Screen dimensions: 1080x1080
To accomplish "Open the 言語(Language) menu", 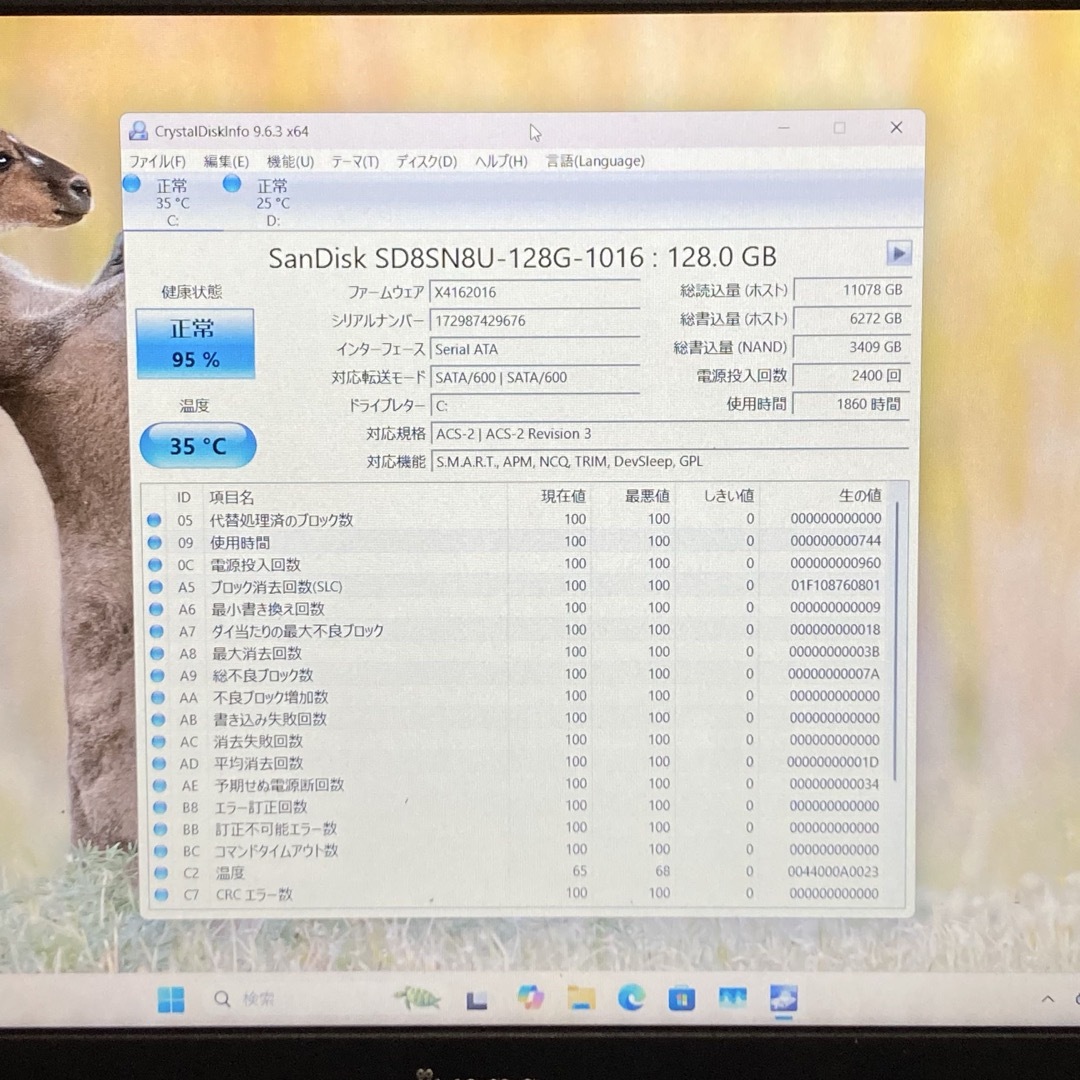I will point(595,161).
